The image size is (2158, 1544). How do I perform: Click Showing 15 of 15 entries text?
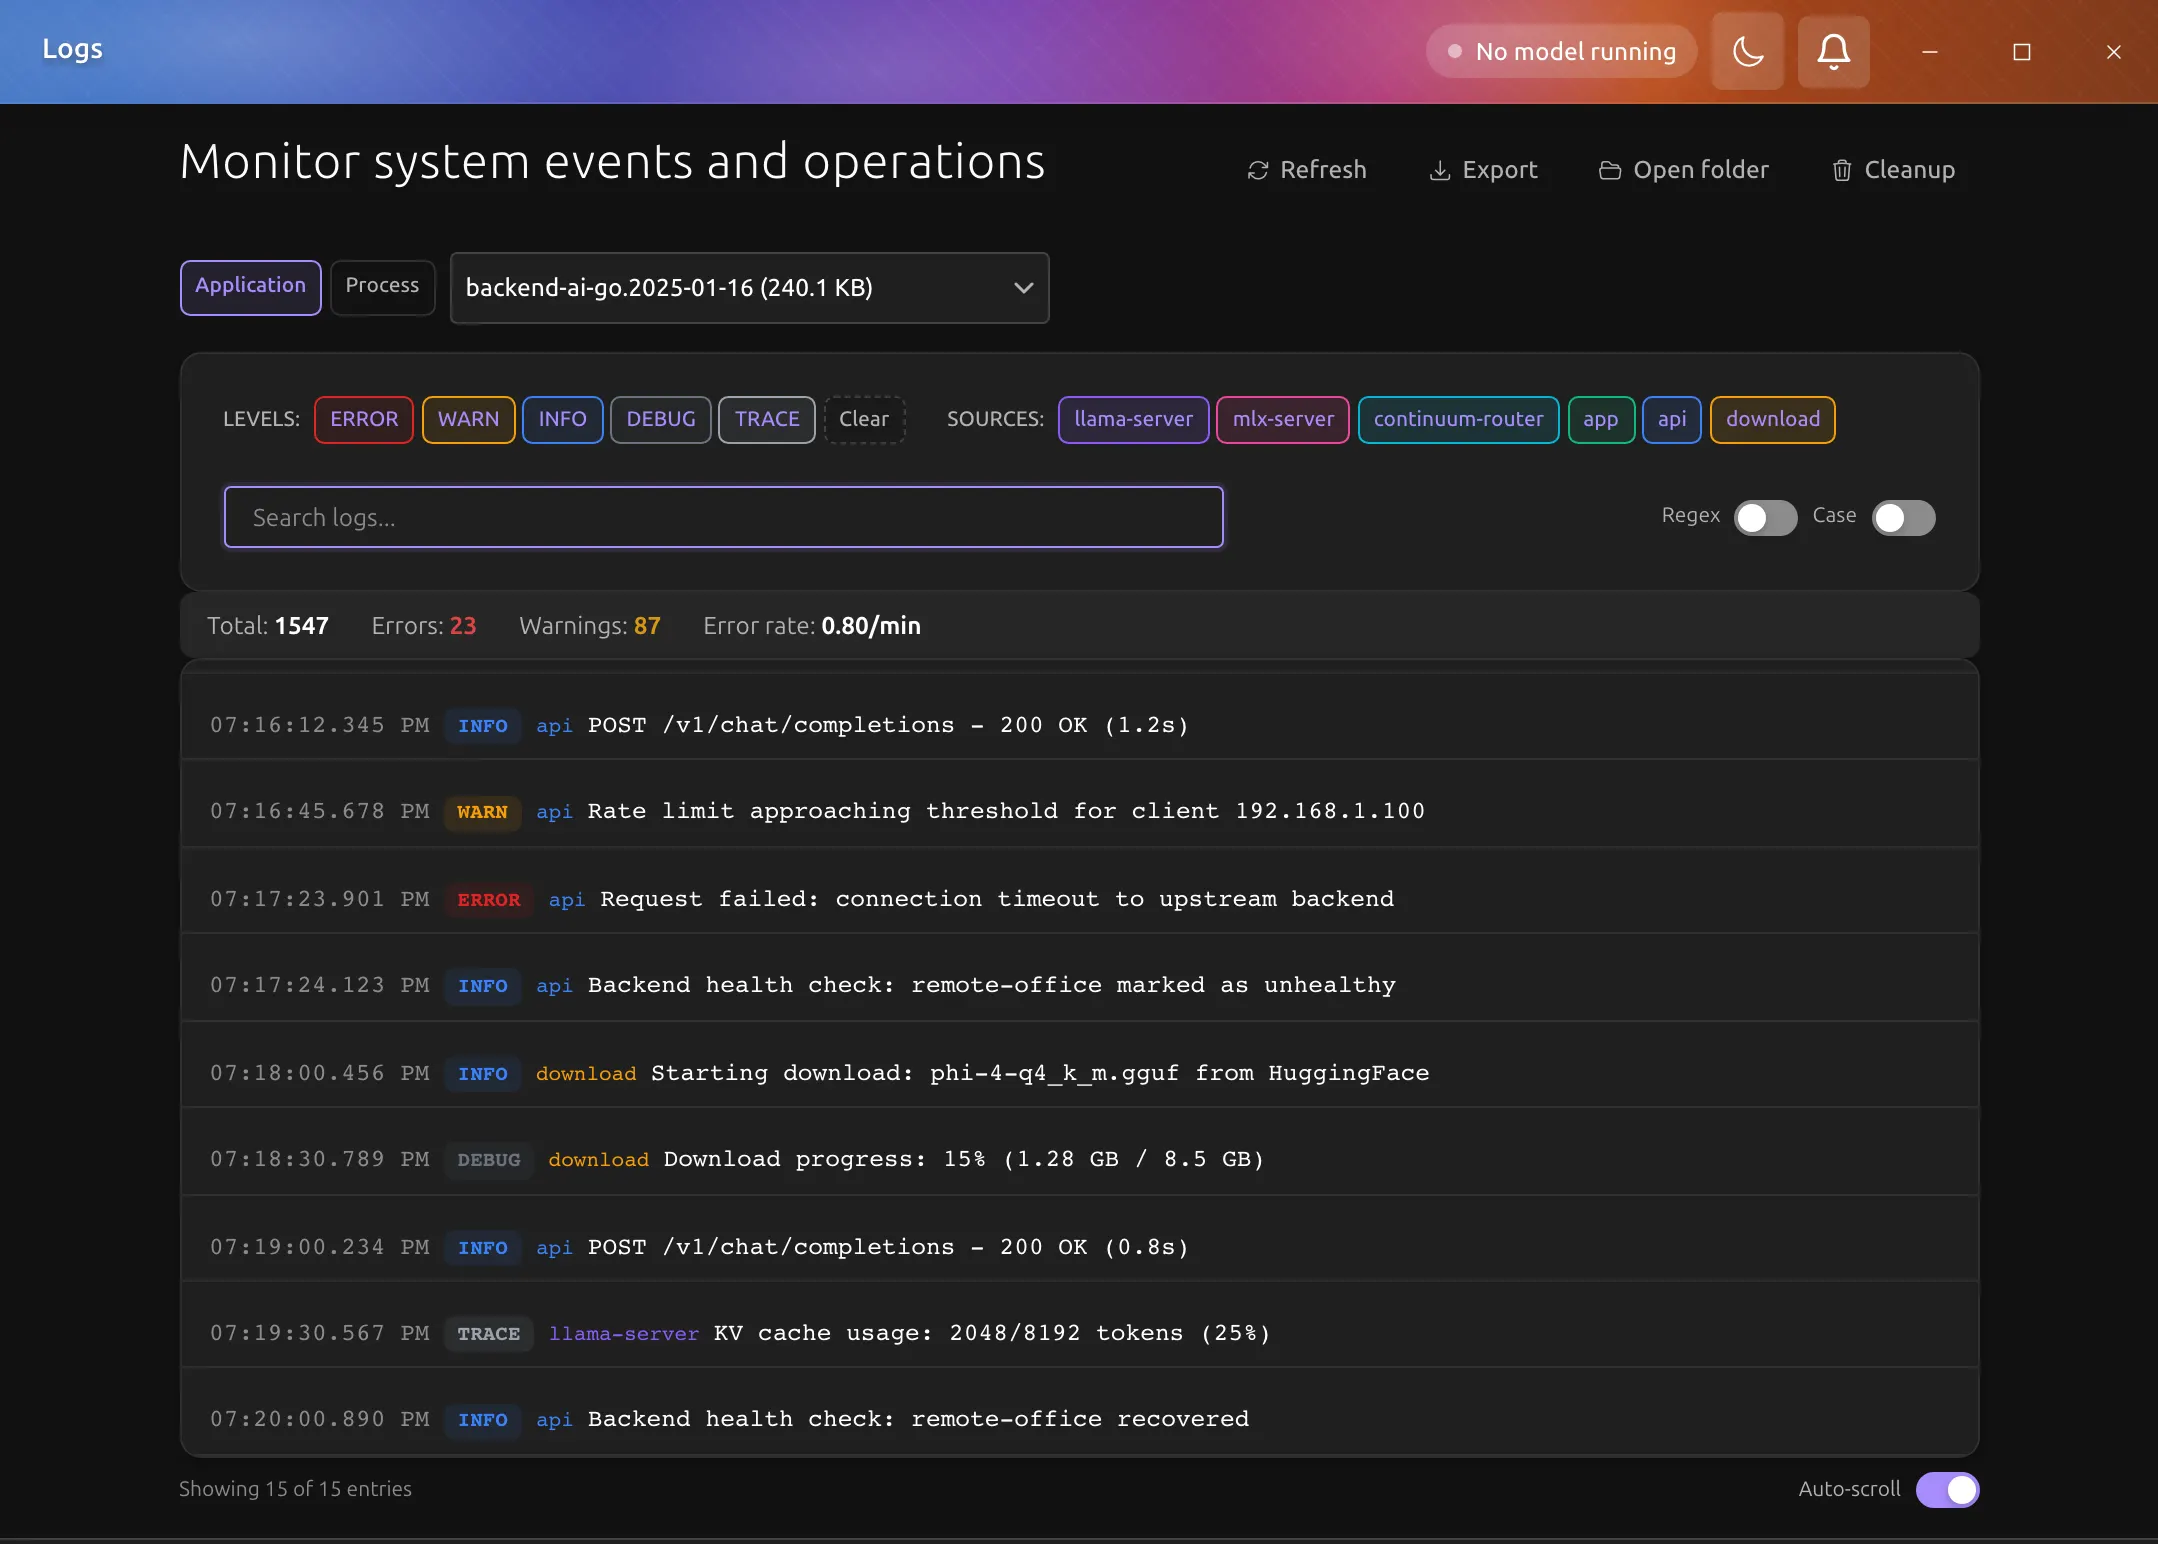point(295,1489)
